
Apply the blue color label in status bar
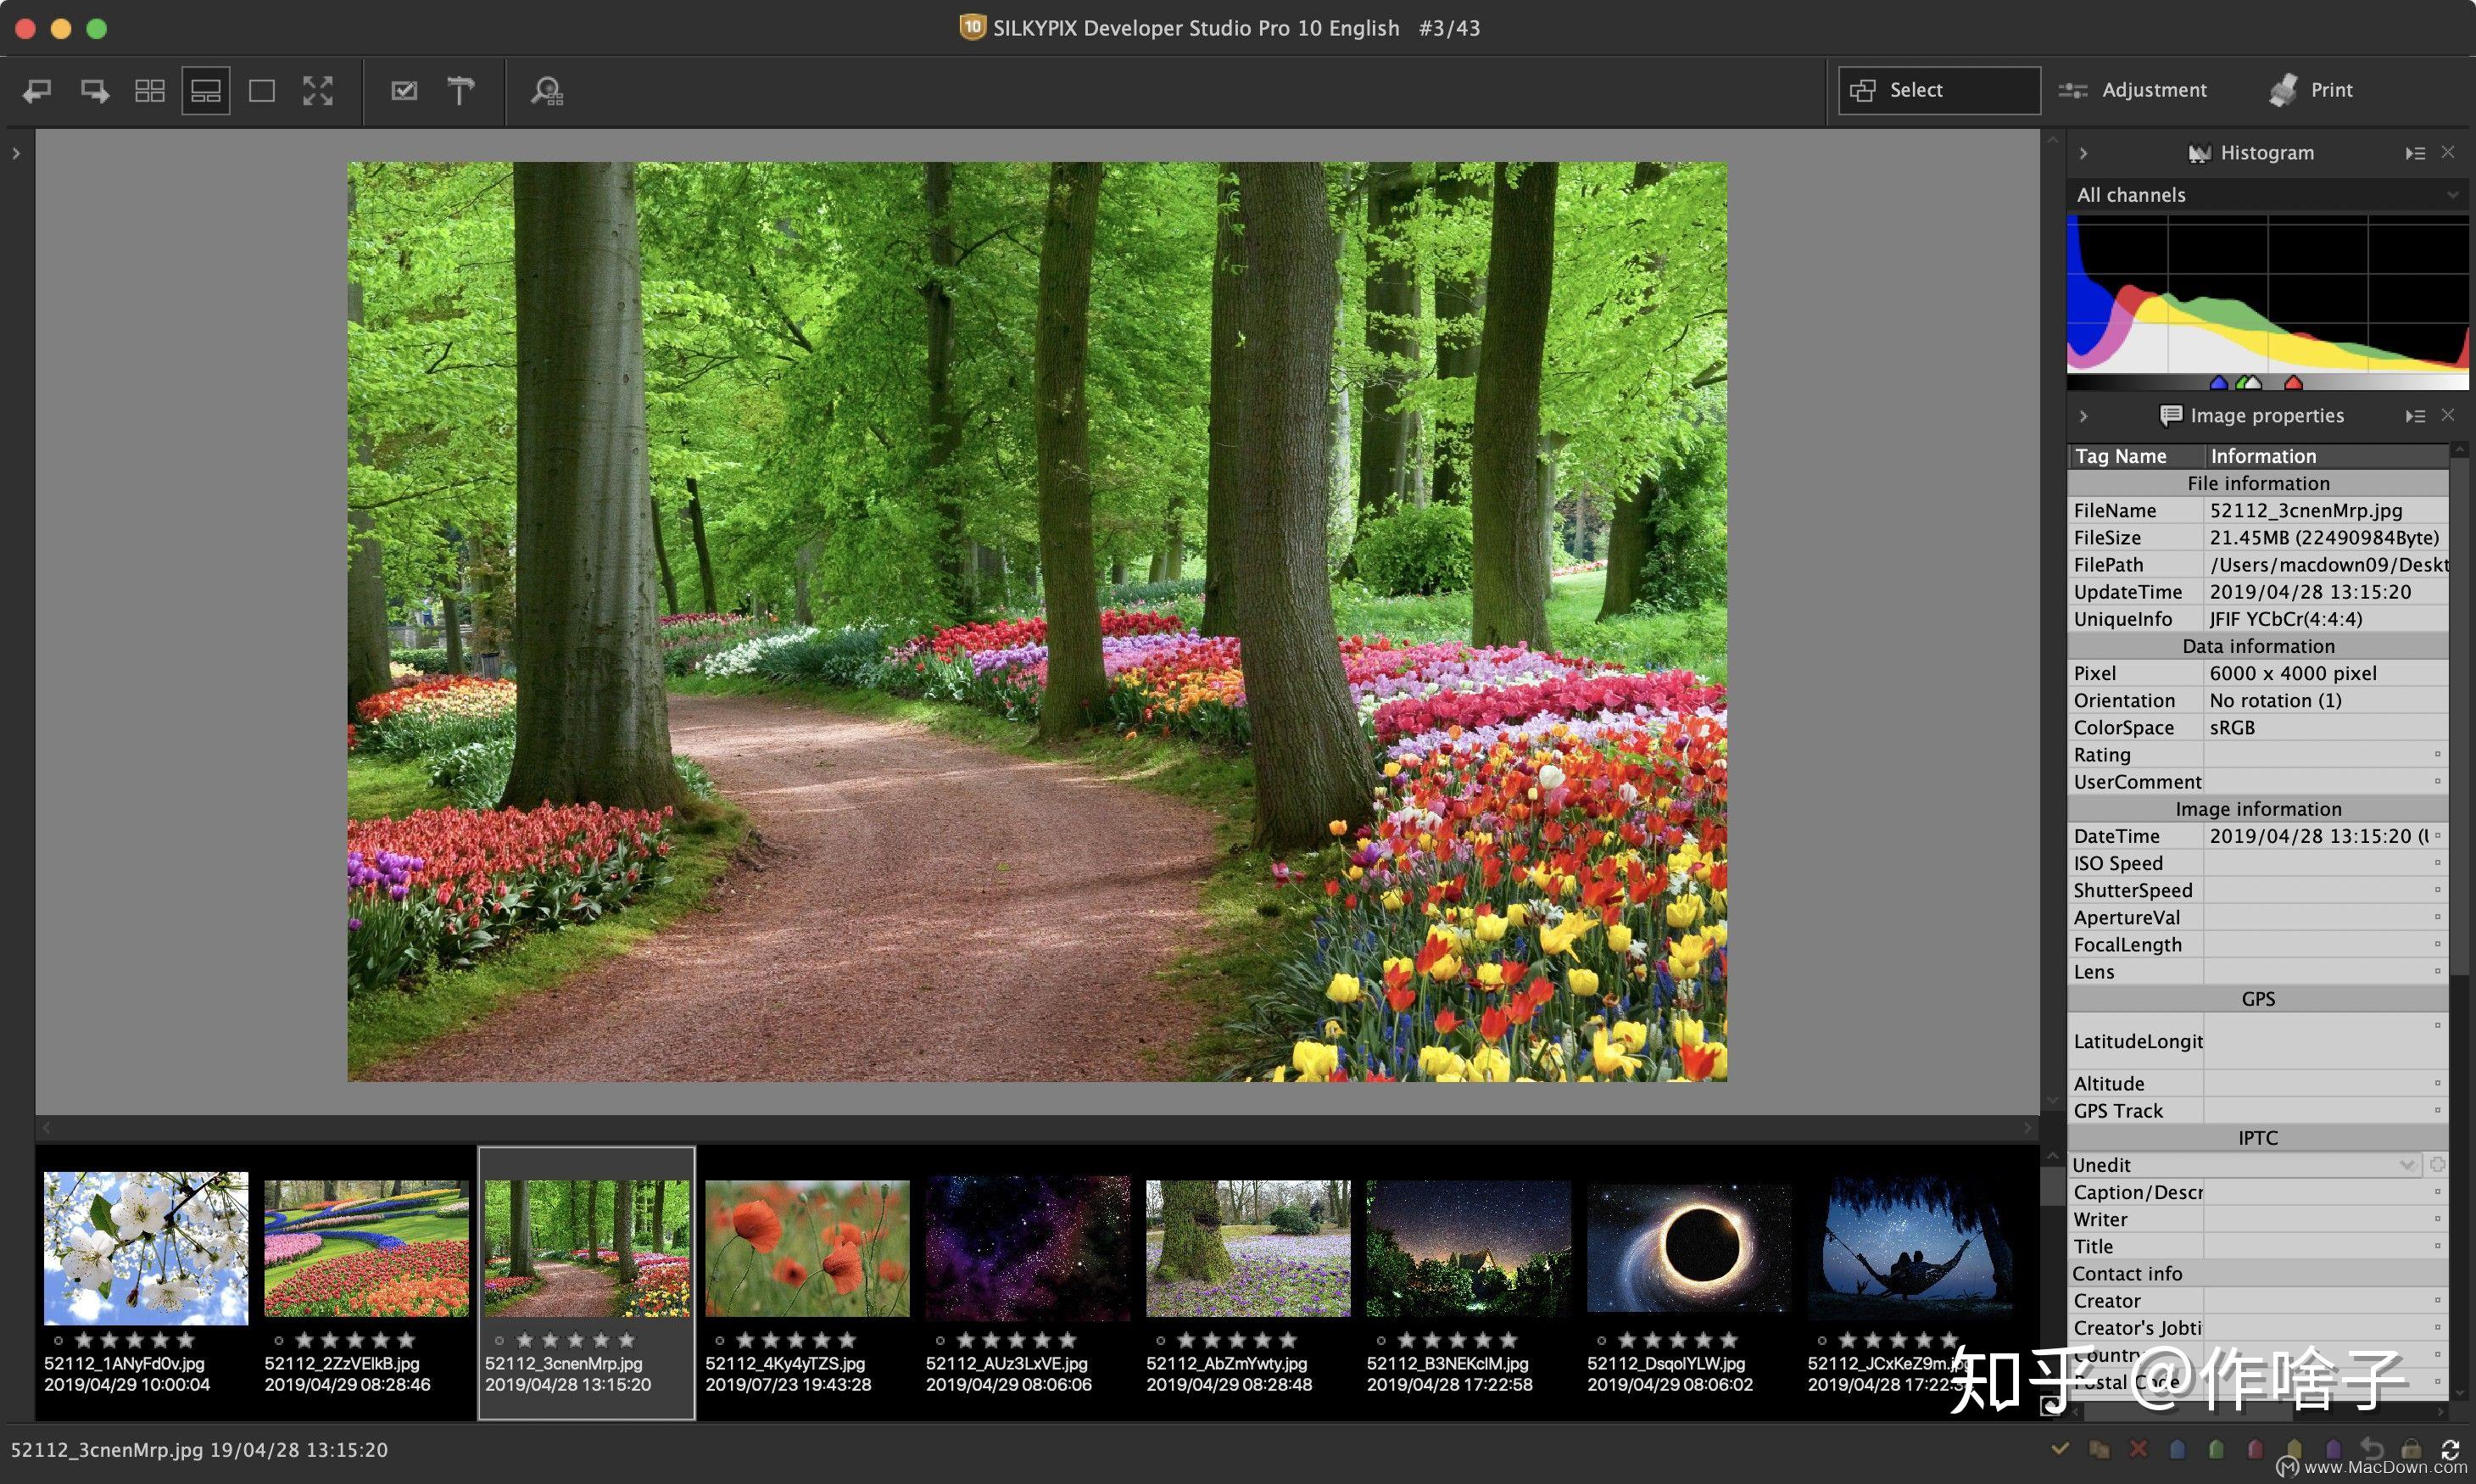tap(2177, 1448)
